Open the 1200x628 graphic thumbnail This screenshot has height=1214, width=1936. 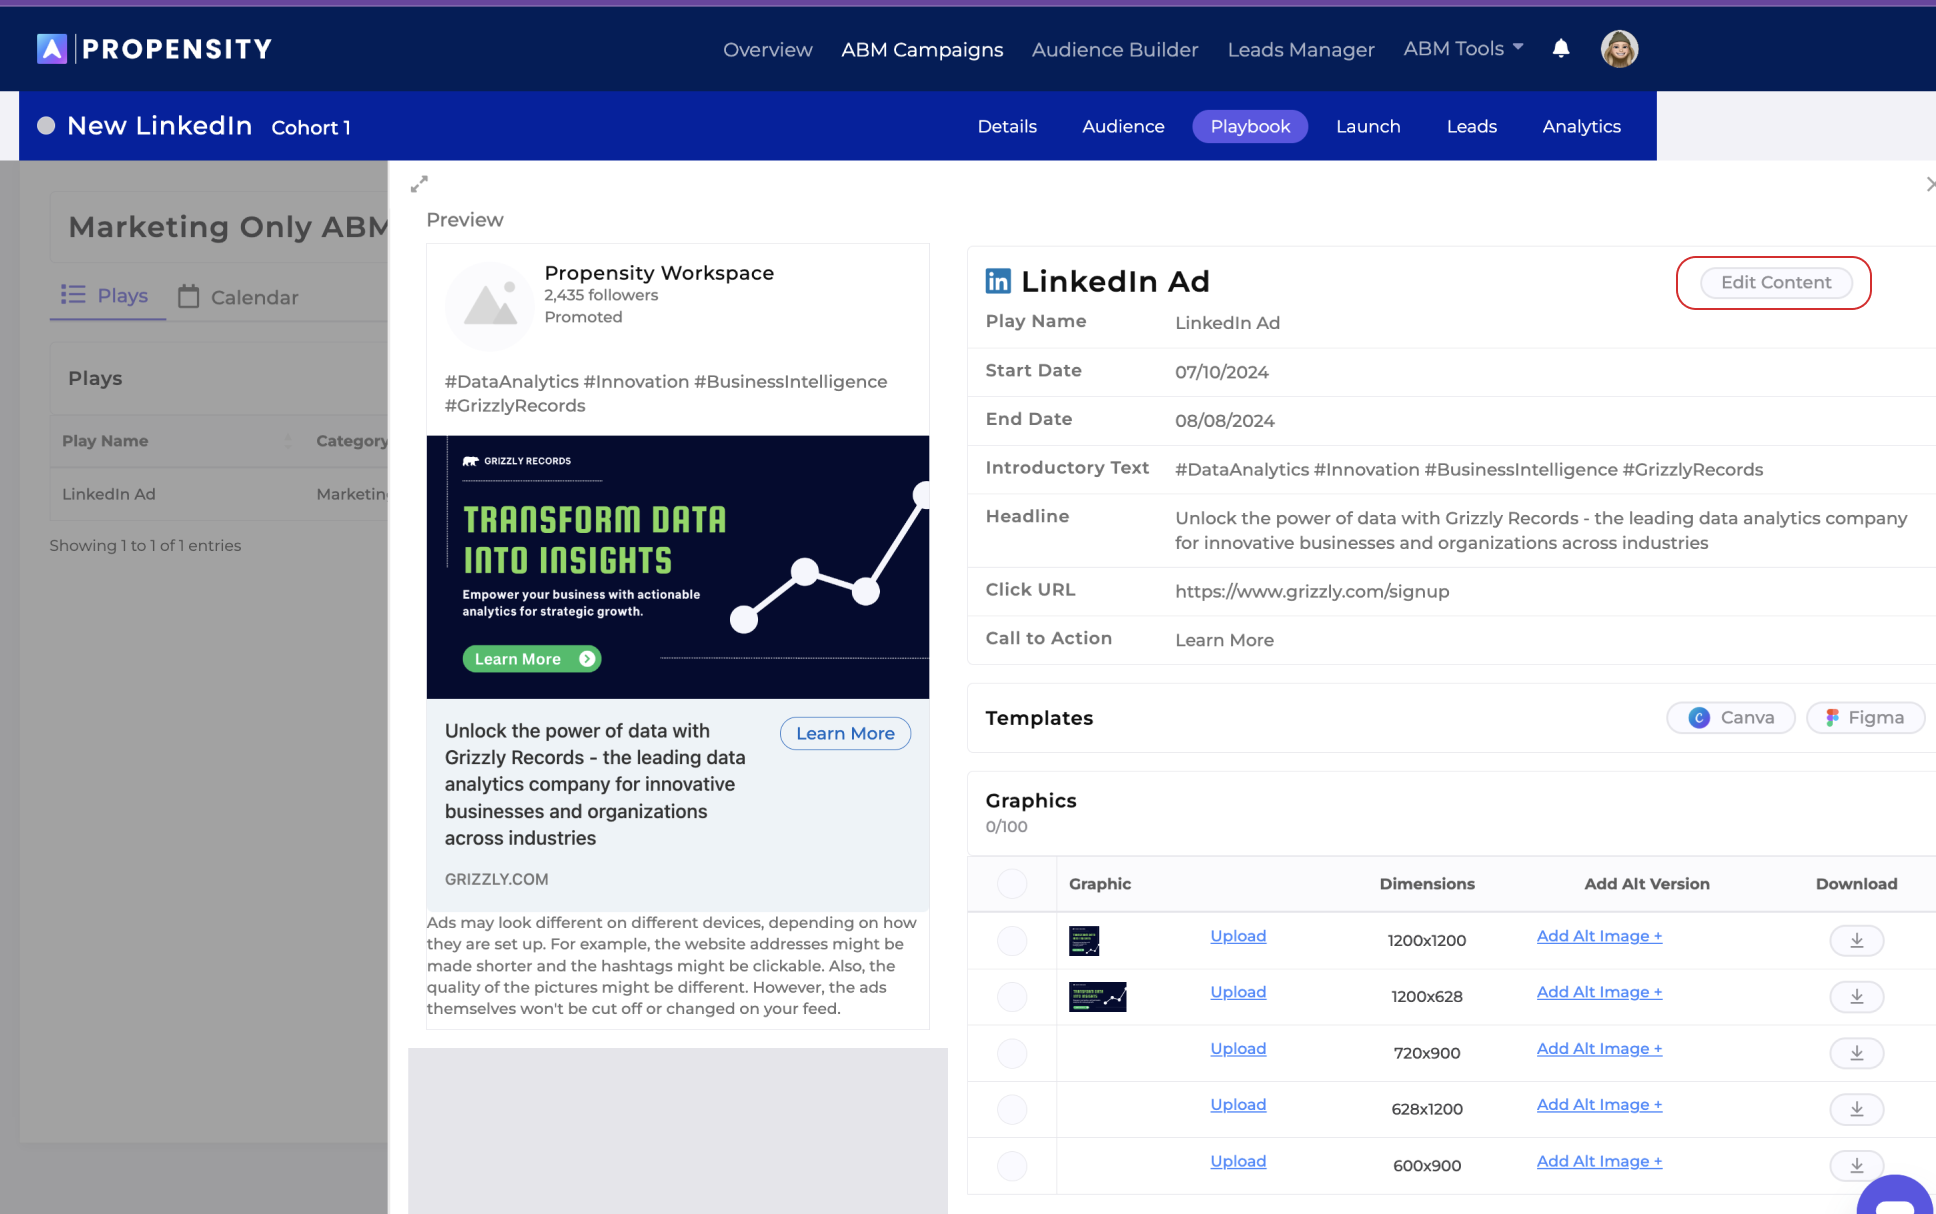[x=1097, y=996]
